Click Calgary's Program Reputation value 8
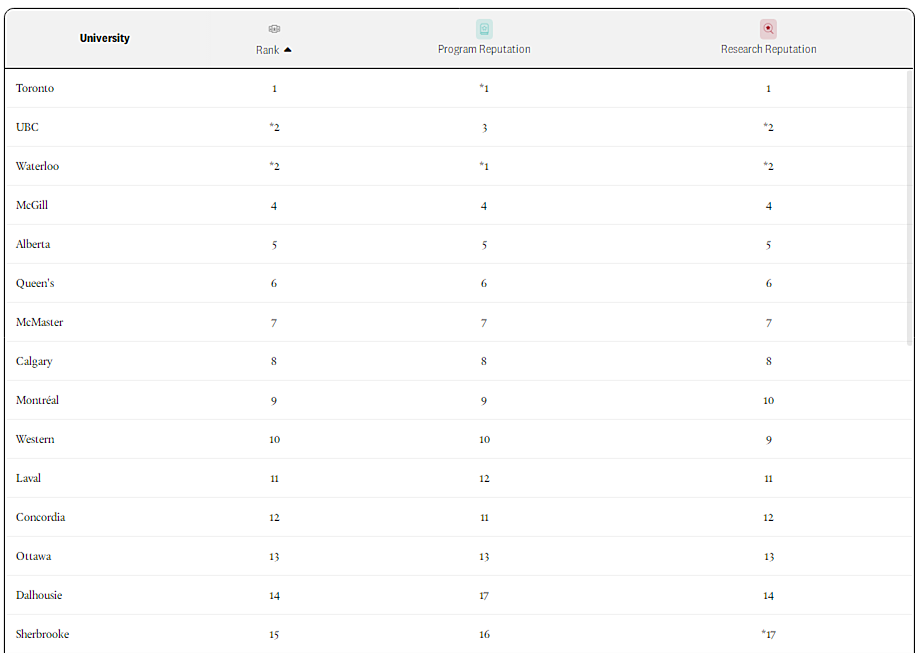Viewport: 918px width, 653px height. pos(484,361)
